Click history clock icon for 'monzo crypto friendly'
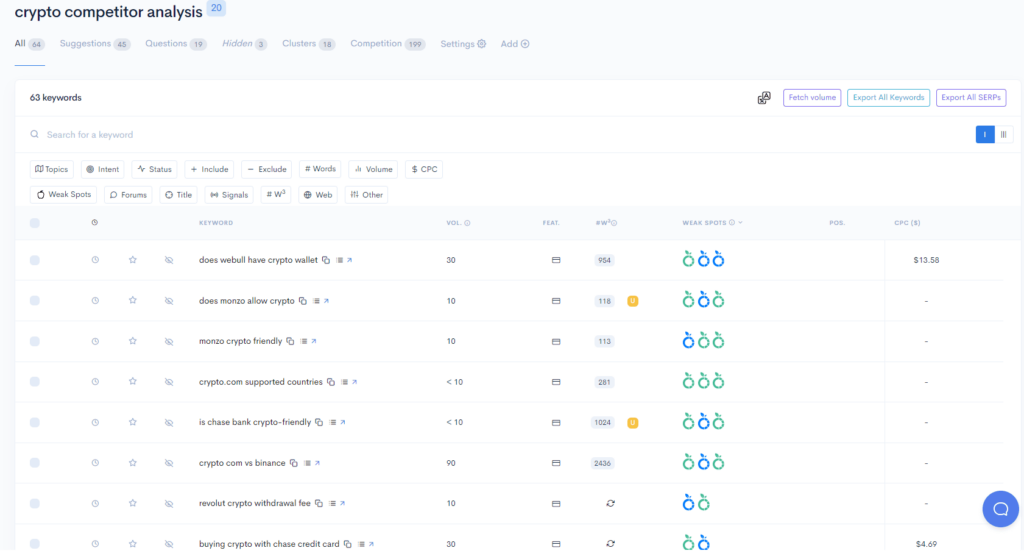 95,341
